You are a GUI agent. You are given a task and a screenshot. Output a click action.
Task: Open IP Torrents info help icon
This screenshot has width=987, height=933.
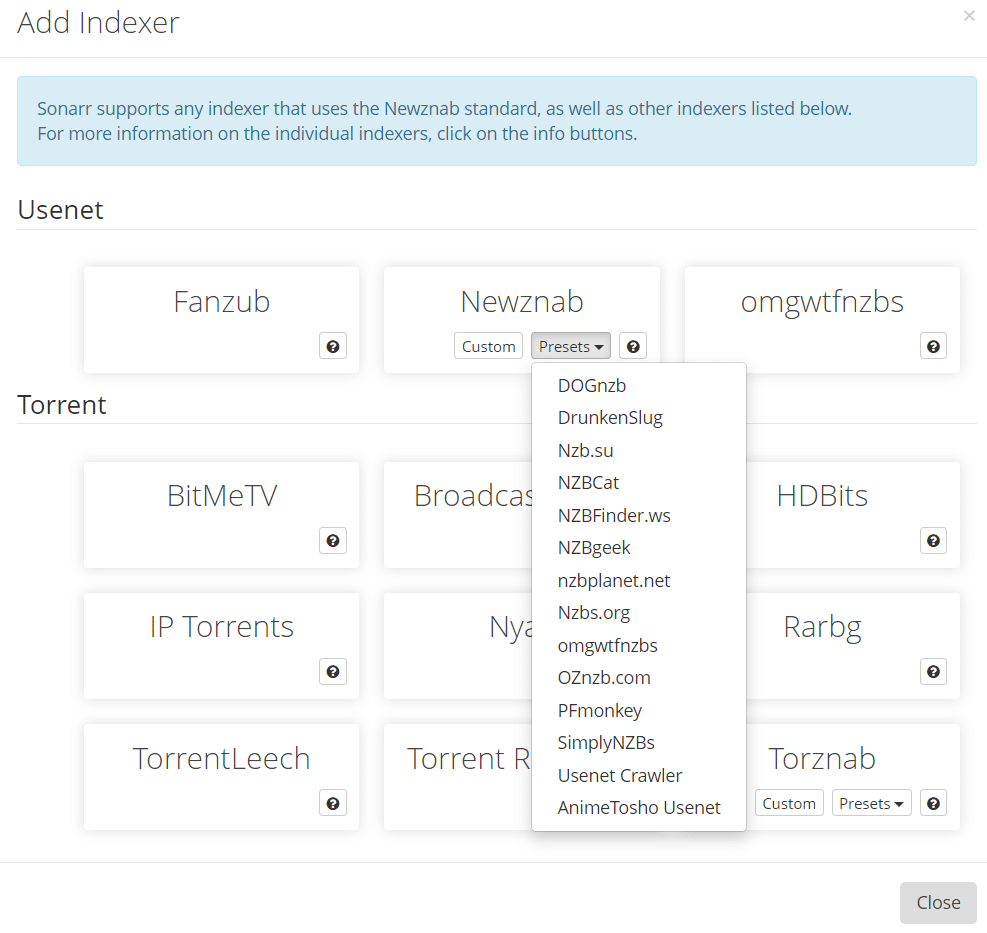pyautogui.click(x=333, y=671)
